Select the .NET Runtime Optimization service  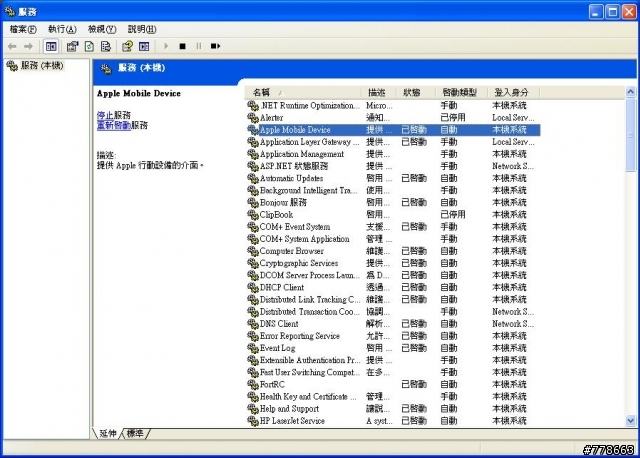click(393, 105)
